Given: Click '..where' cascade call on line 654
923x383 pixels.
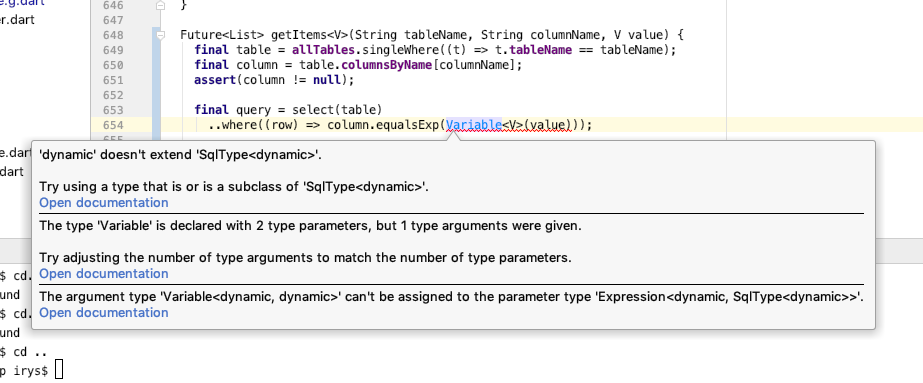Looking at the screenshot, I should tap(233, 125).
